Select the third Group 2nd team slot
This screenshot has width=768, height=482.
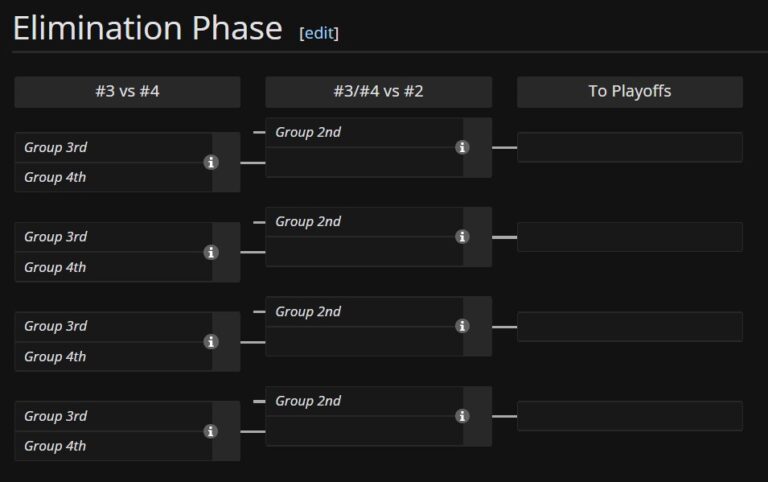[x=364, y=311]
